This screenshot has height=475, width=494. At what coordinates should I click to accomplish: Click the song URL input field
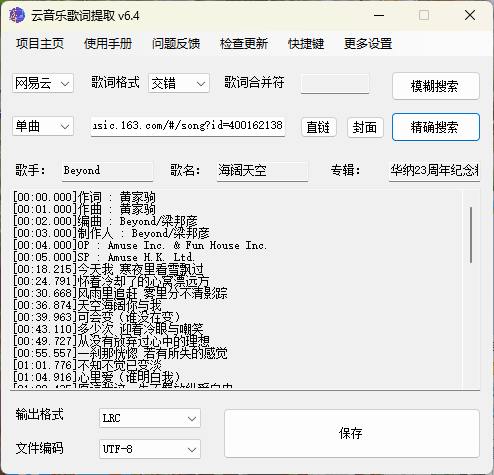point(188,126)
